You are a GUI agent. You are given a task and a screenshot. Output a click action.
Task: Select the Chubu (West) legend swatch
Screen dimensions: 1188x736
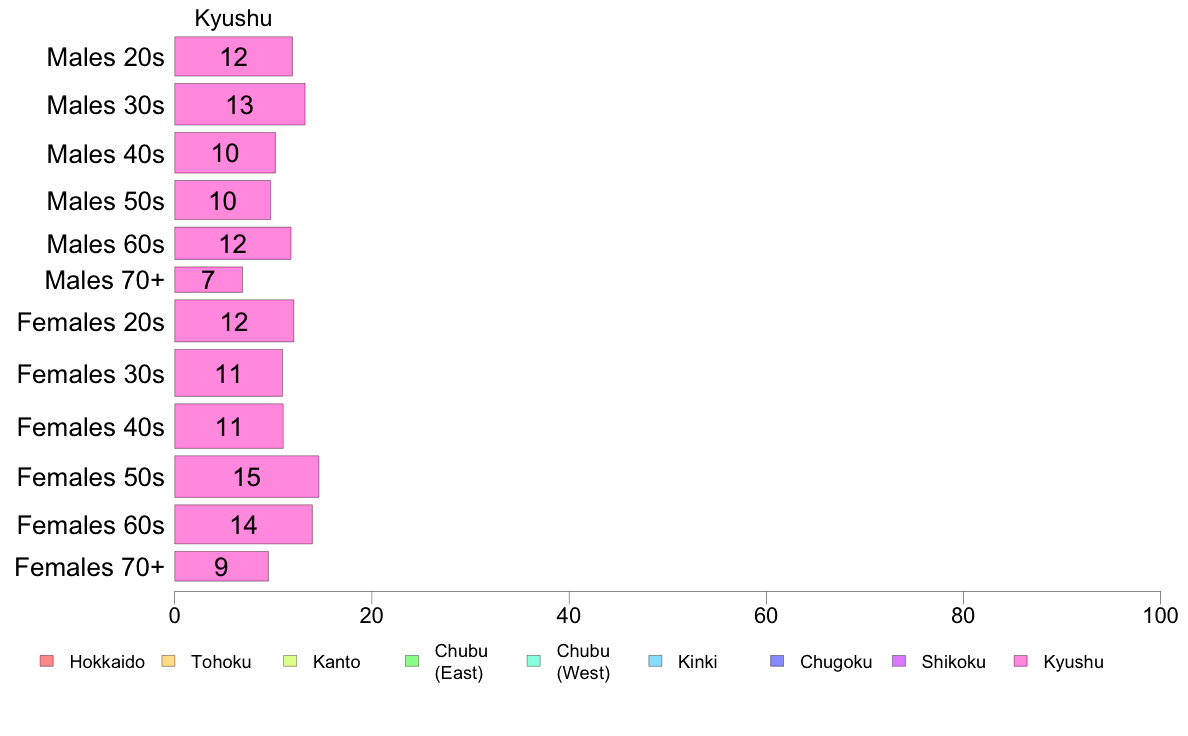(x=534, y=661)
